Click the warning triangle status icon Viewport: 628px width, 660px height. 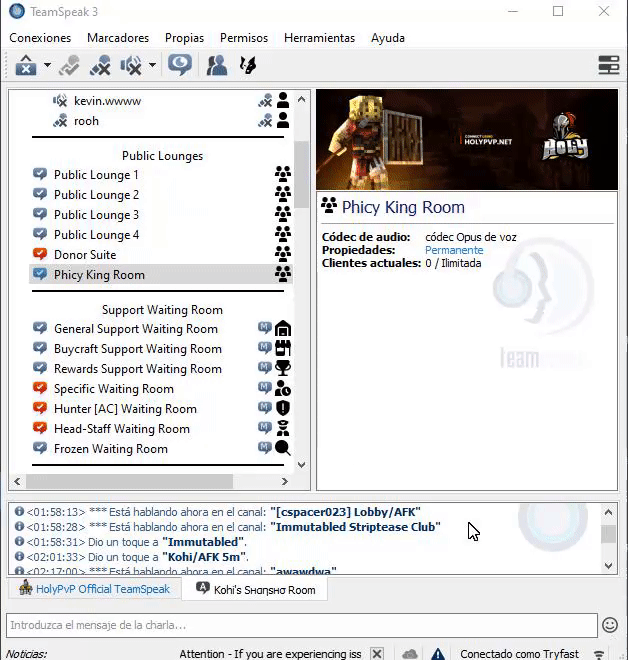tap(438, 654)
